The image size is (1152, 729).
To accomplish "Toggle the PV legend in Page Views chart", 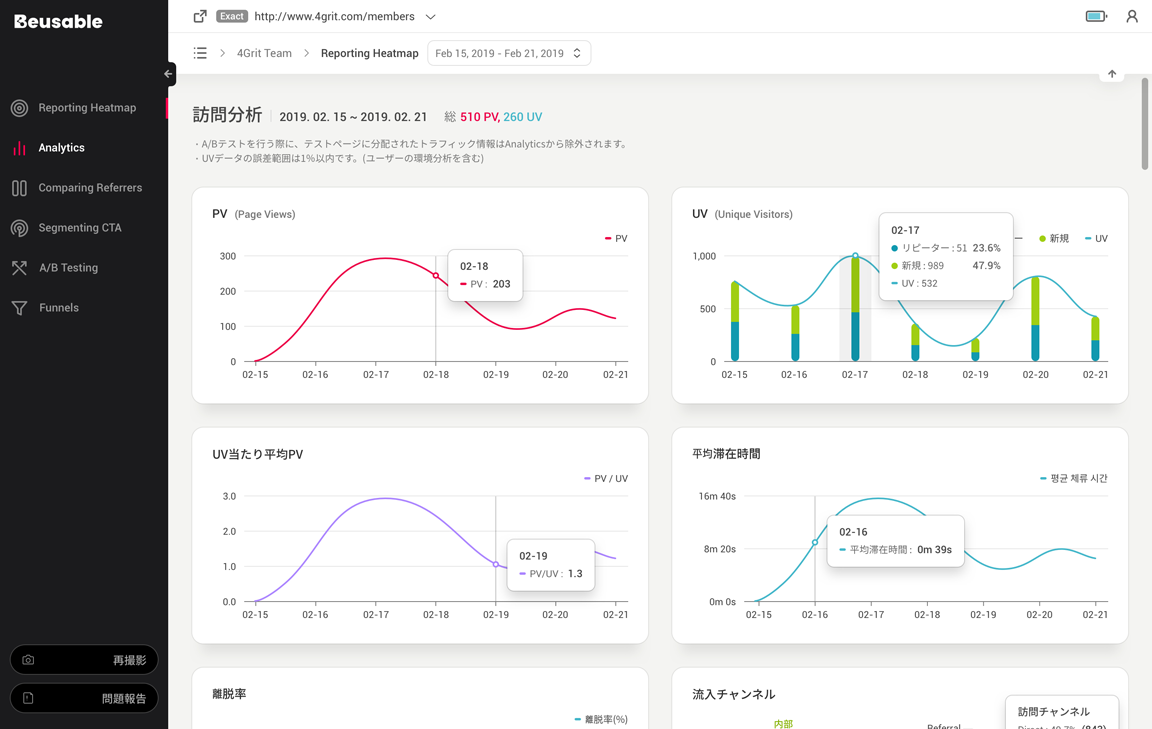I will point(616,239).
